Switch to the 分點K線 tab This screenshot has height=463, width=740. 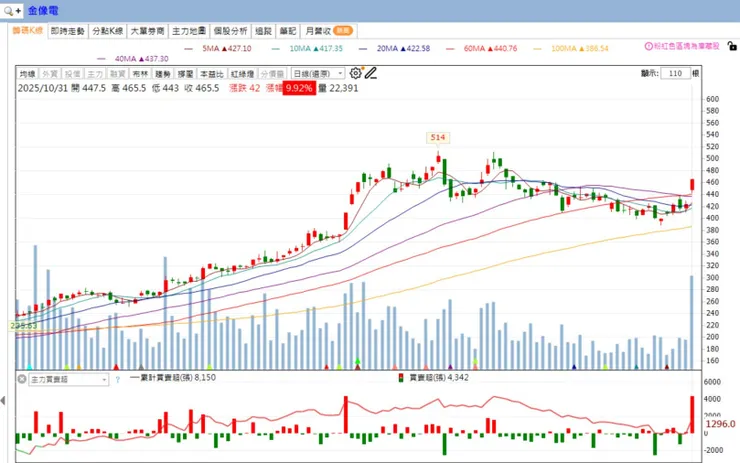coord(108,31)
